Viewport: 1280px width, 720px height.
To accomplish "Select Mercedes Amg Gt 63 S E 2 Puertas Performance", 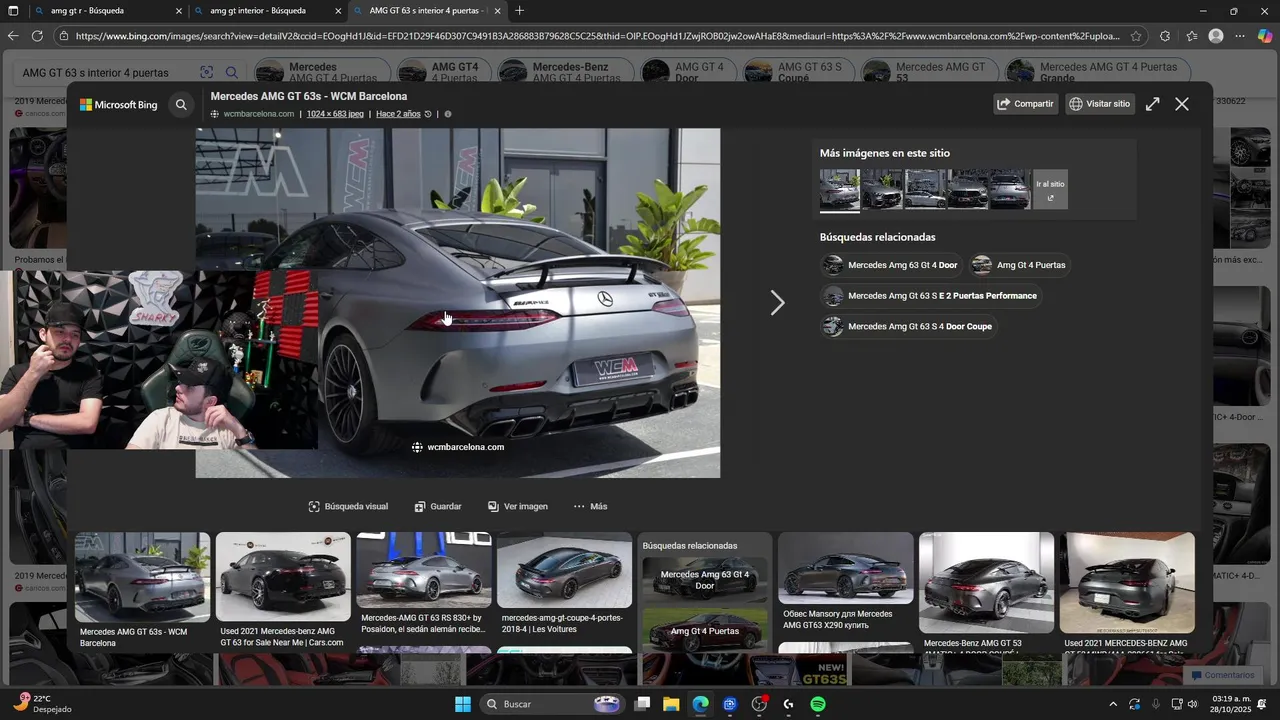I will 931,296.
